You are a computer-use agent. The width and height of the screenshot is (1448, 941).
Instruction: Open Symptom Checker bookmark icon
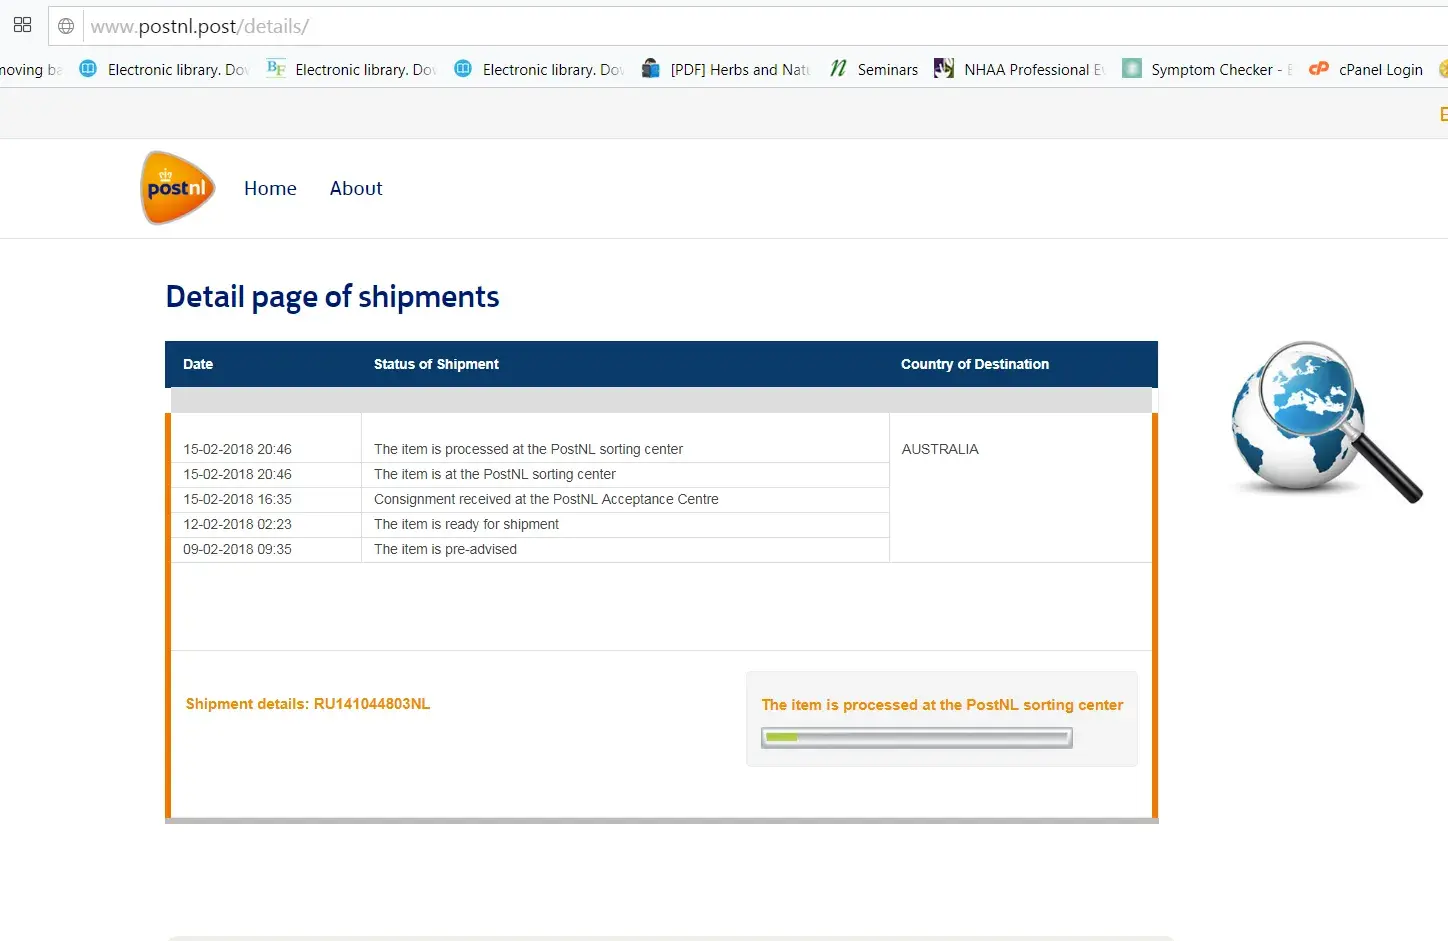click(x=1132, y=68)
